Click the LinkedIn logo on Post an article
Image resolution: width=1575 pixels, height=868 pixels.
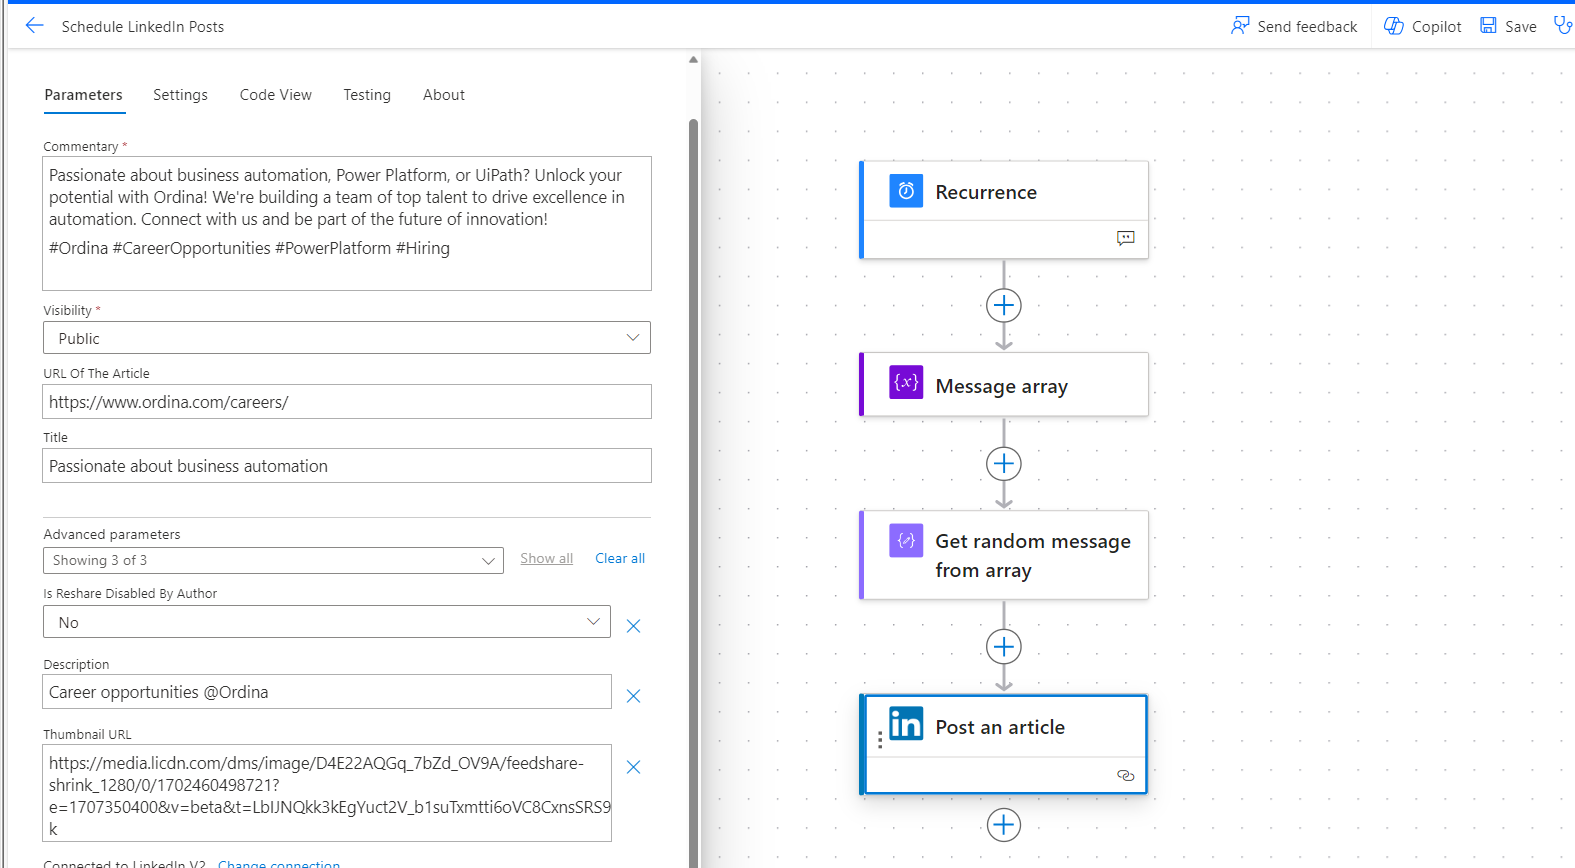906,723
